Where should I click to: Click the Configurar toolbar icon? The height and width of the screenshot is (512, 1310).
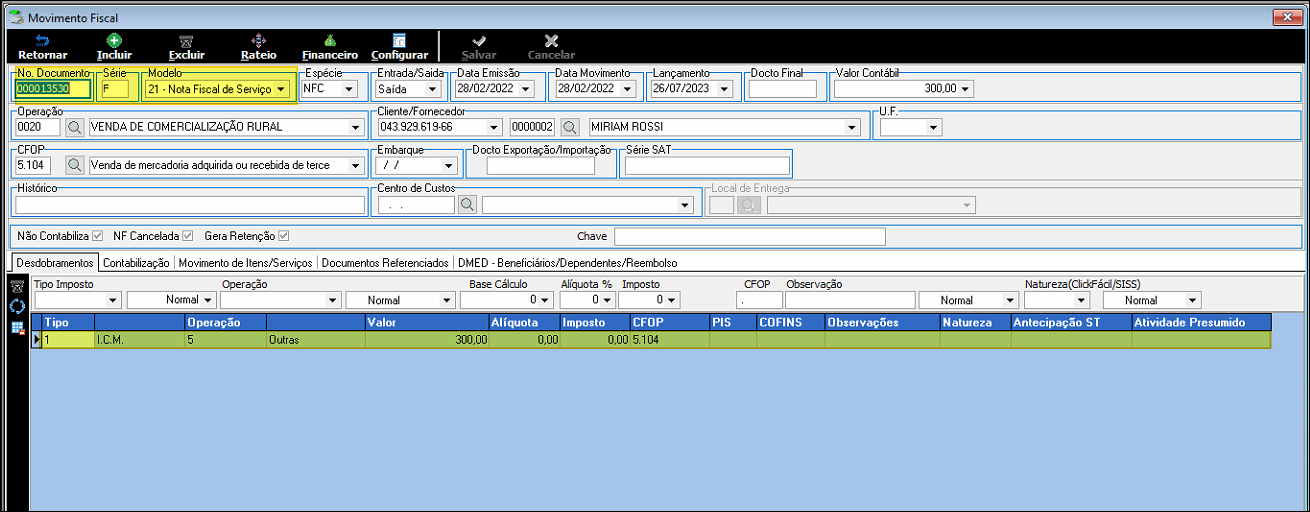pyautogui.click(x=399, y=41)
